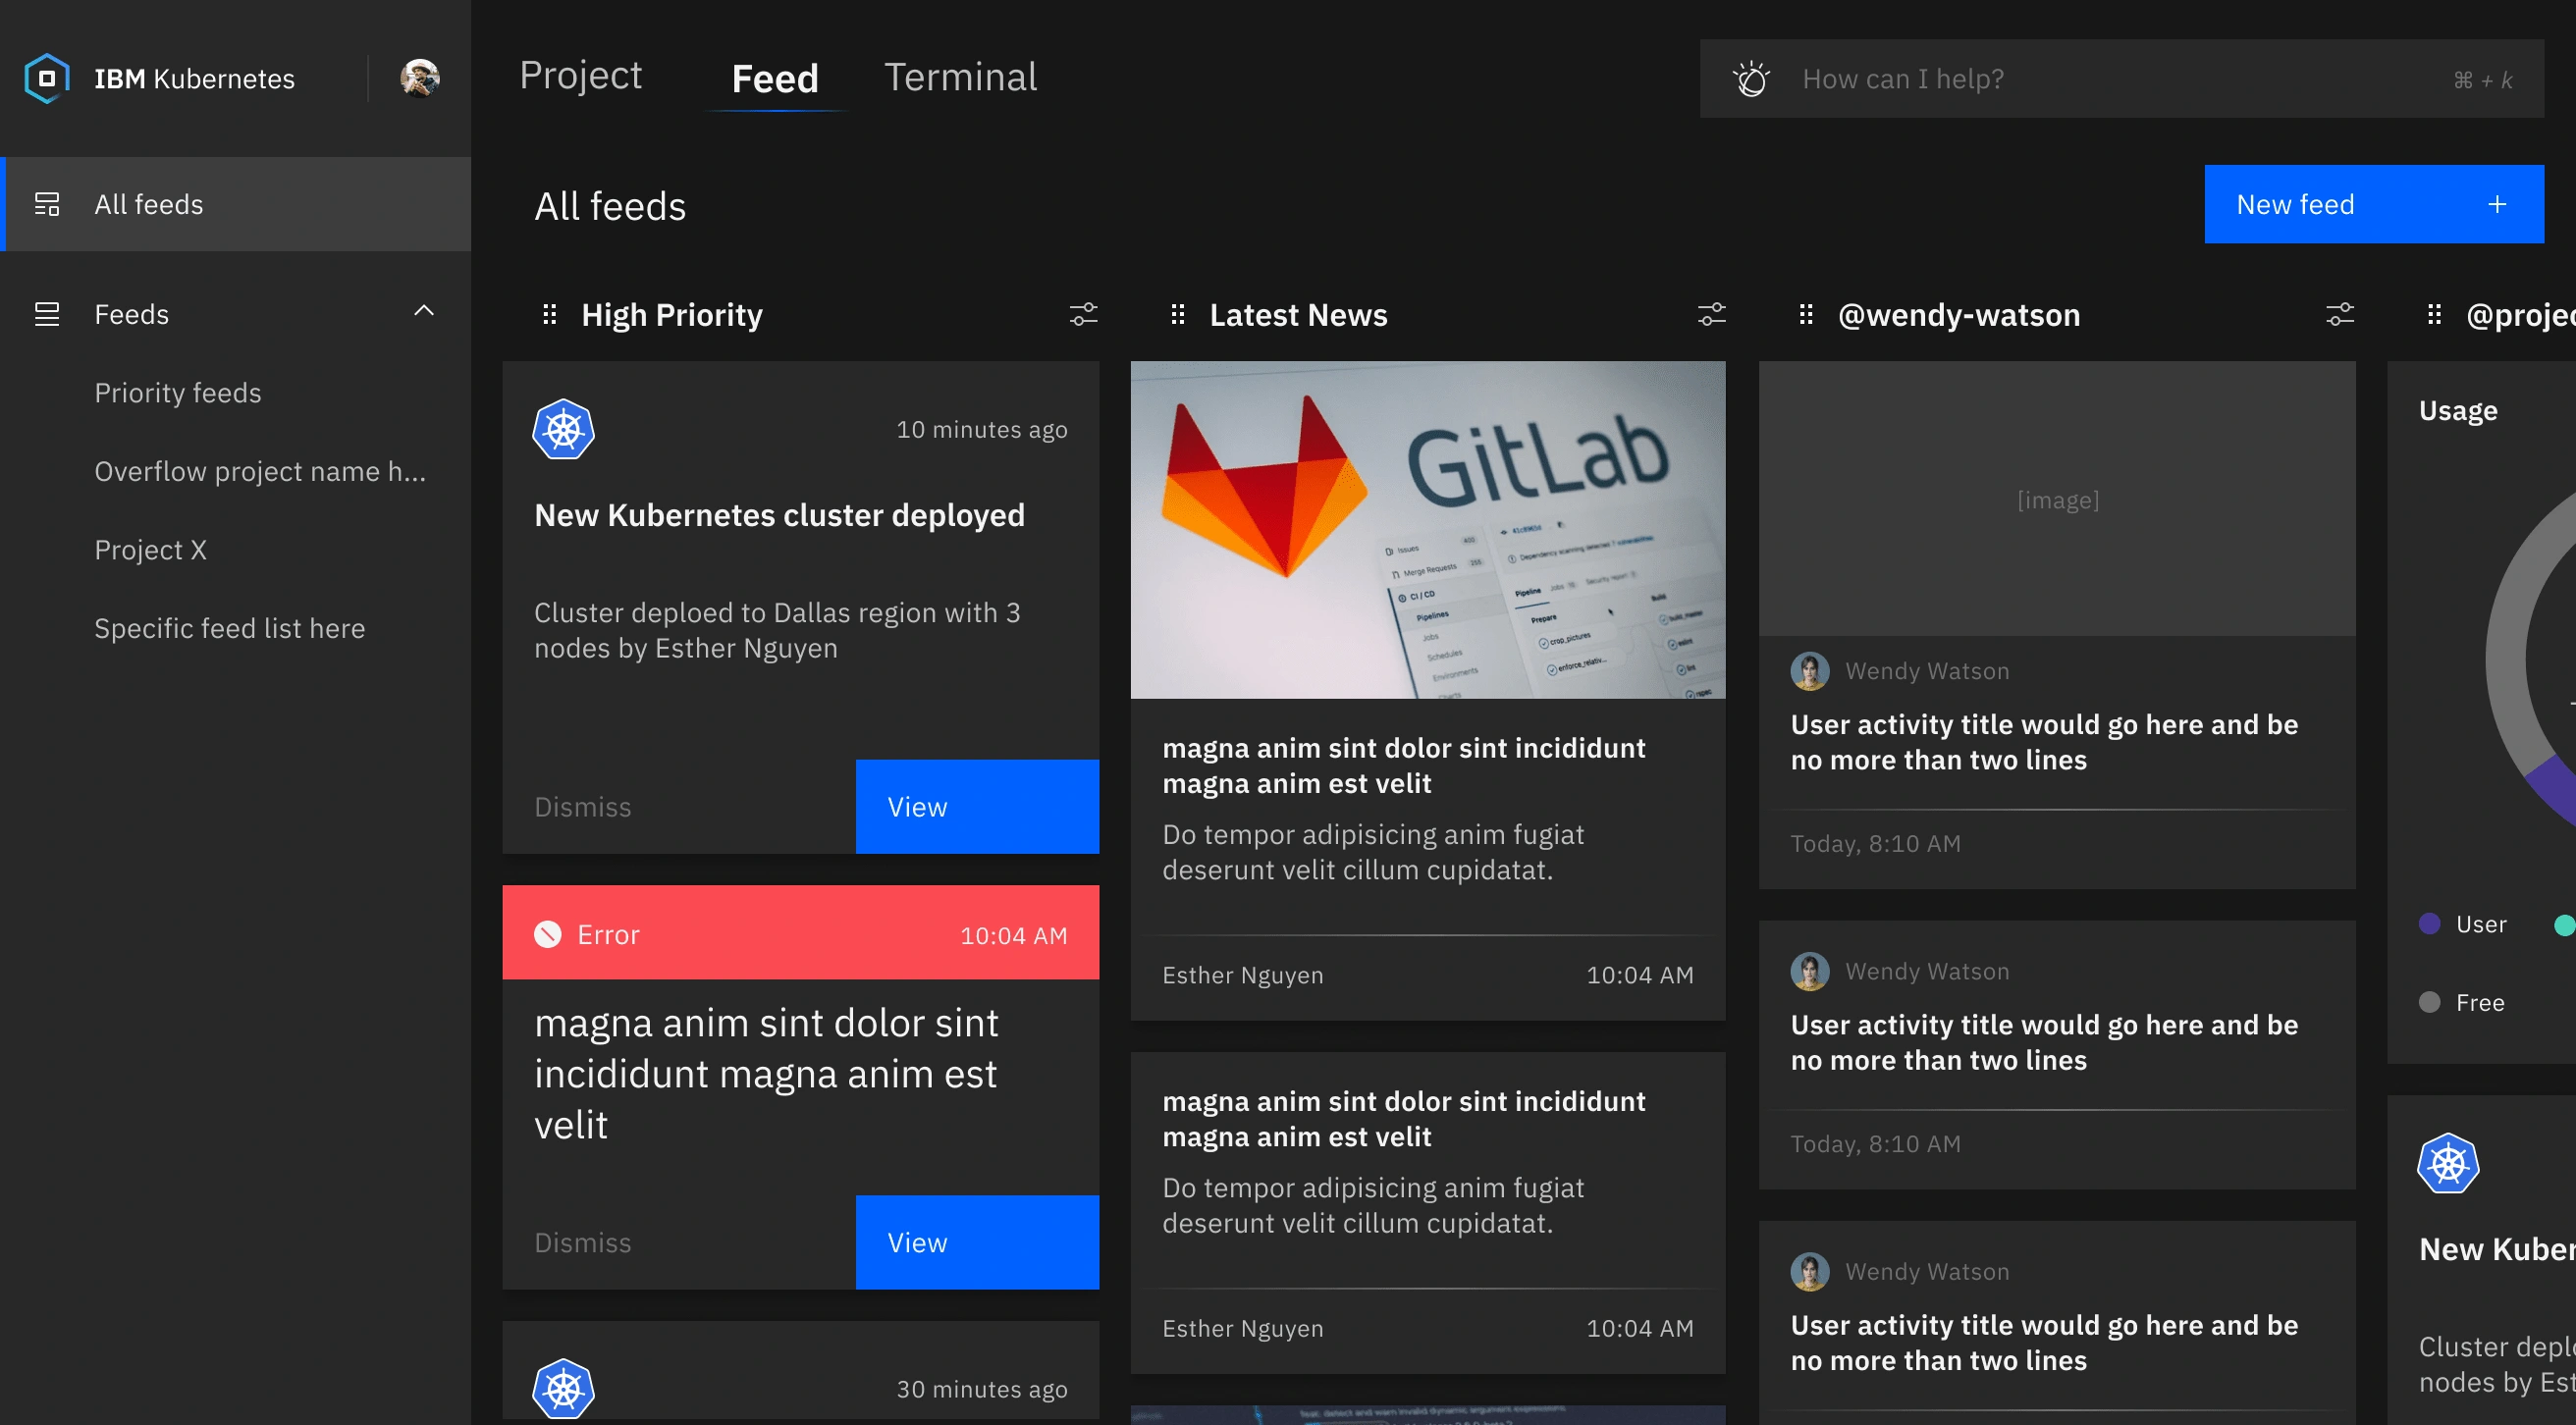Select the Feed tab in top navigation
This screenshot has height=1425, width=2576.
pyautogui.click(x=774, y=78)
